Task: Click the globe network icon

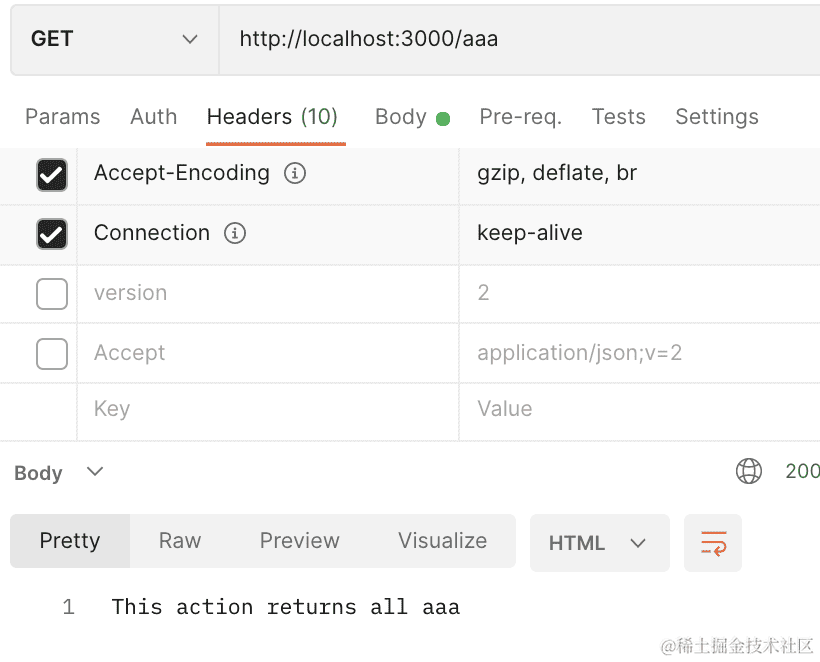Action: (x=749, y=471)
